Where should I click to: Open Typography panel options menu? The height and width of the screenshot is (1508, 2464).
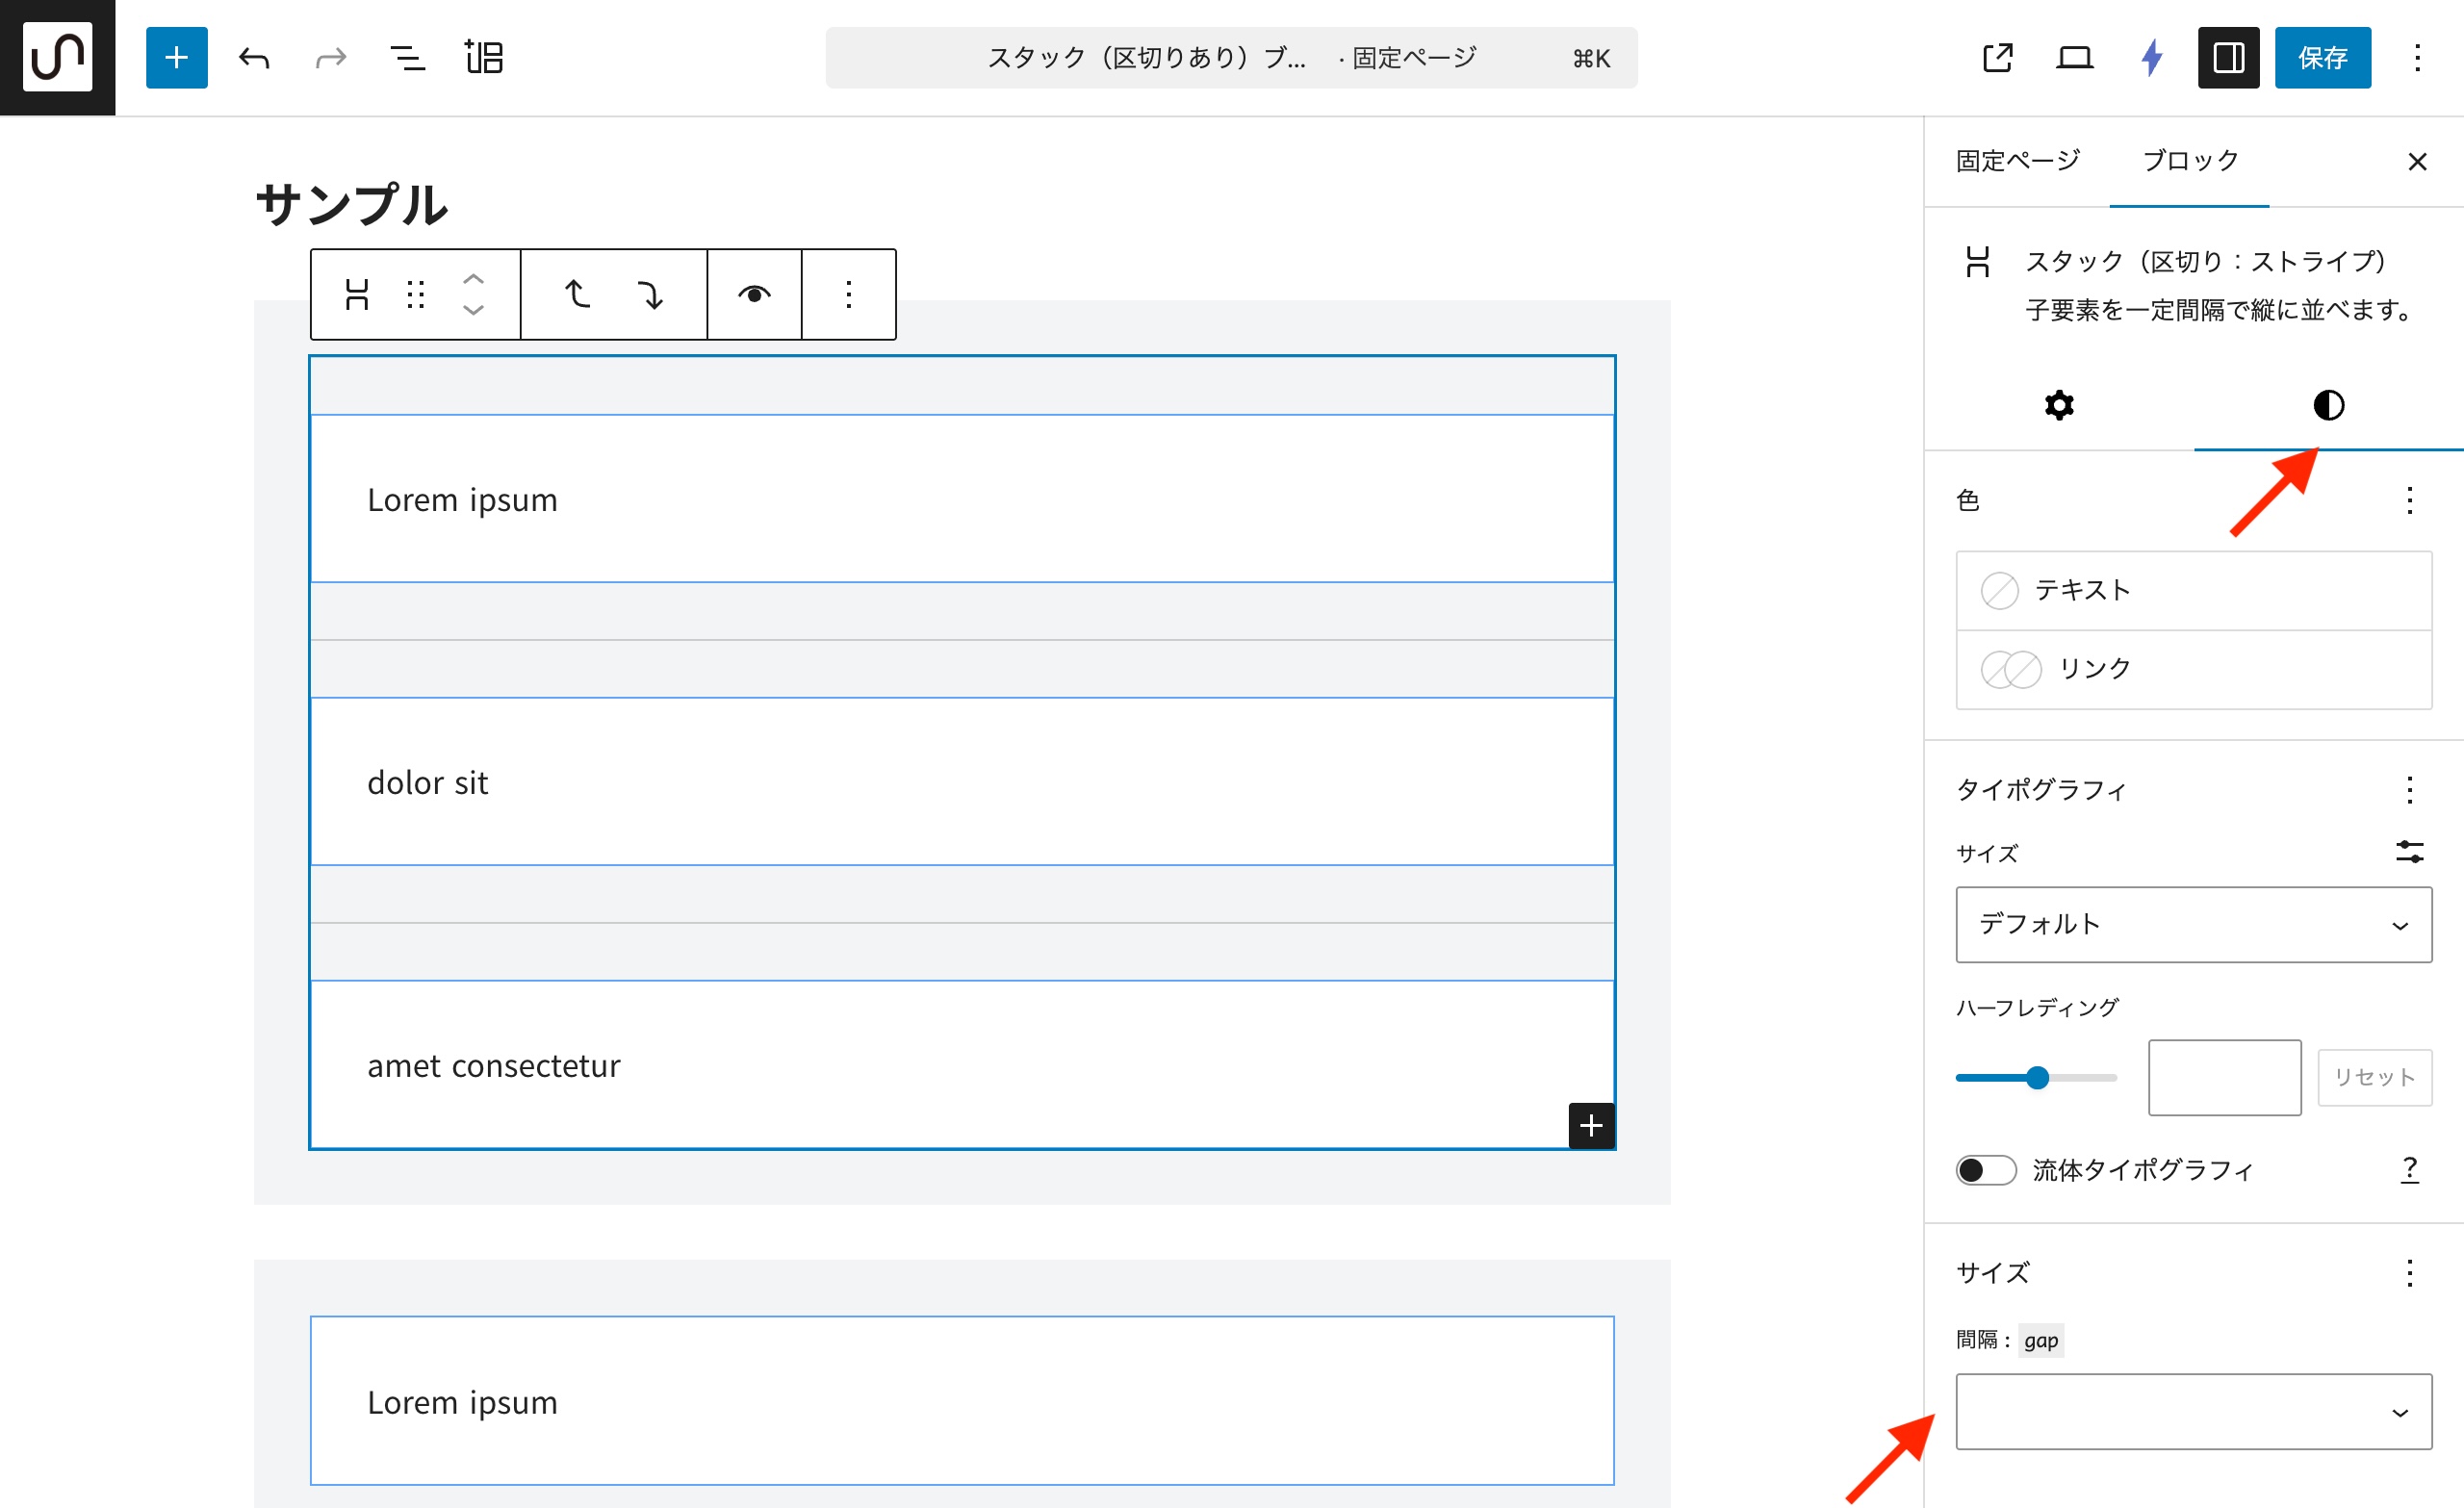click(2409, 790)
